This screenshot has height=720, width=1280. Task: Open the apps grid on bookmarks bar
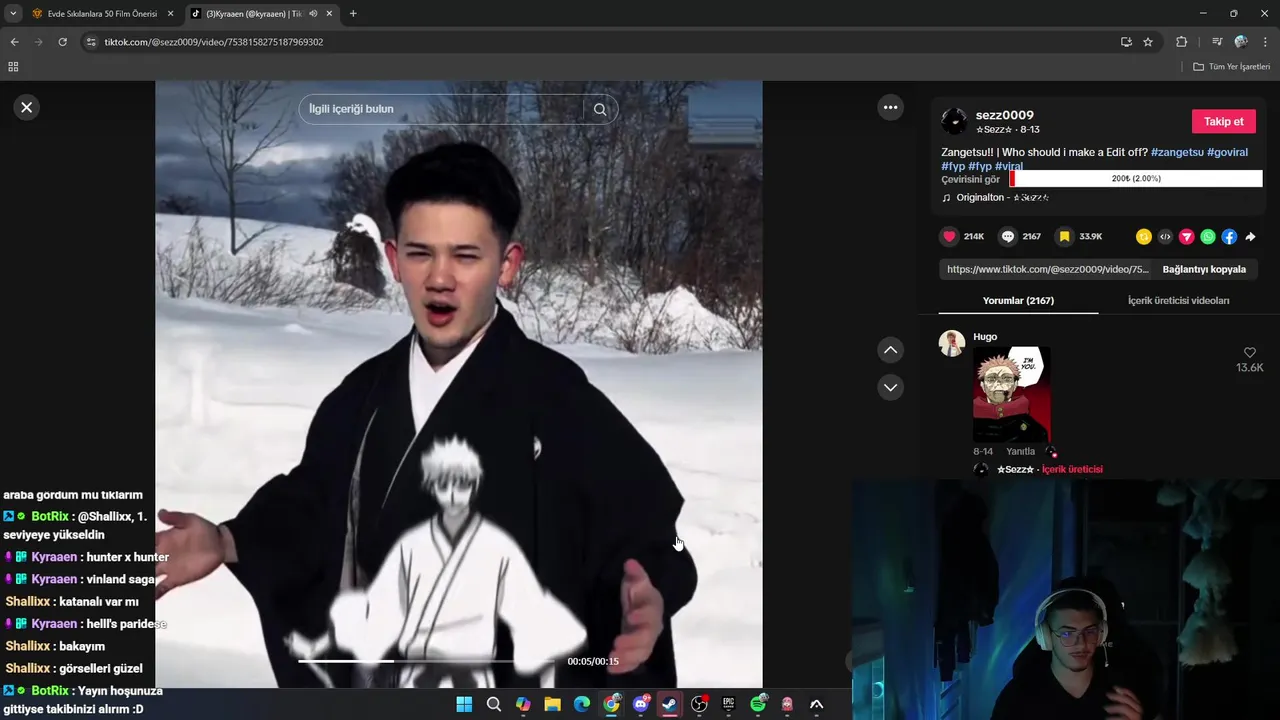pos(13,66)
